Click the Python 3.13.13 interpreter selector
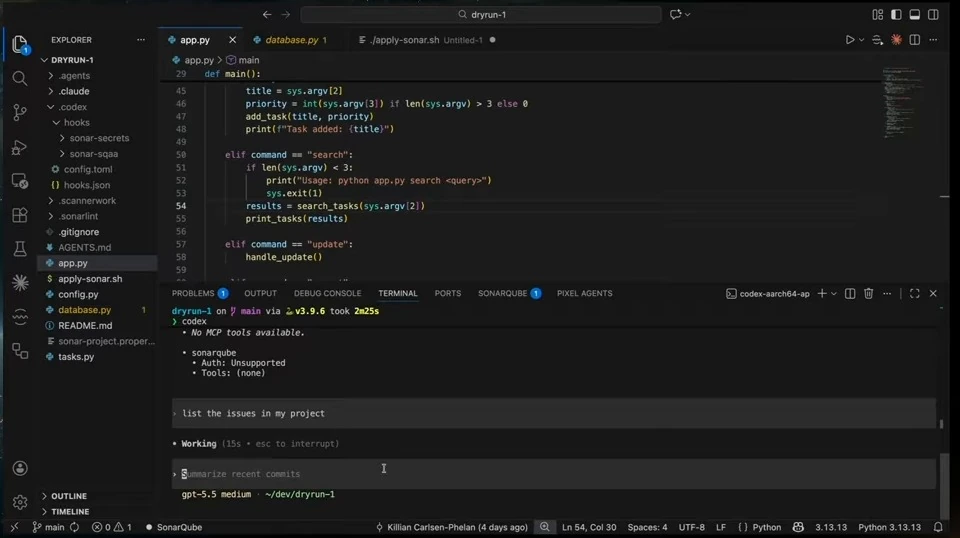Viewport: 960px width, 538px height. [x=890, y=527]
